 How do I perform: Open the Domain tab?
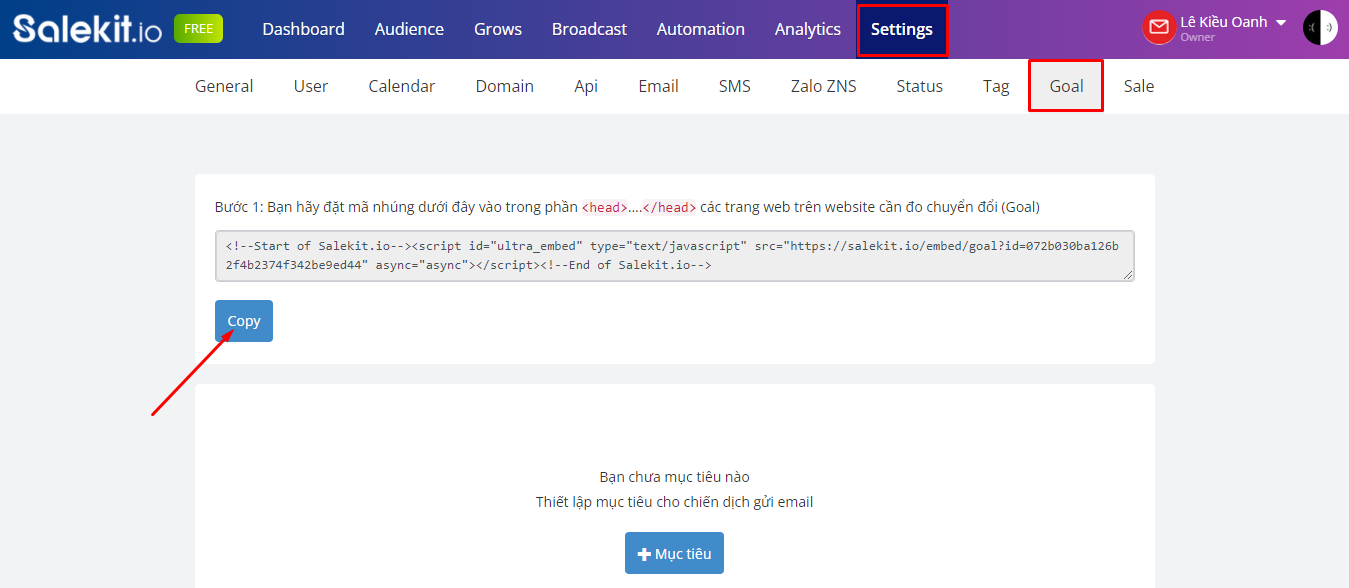pos(505,86)
